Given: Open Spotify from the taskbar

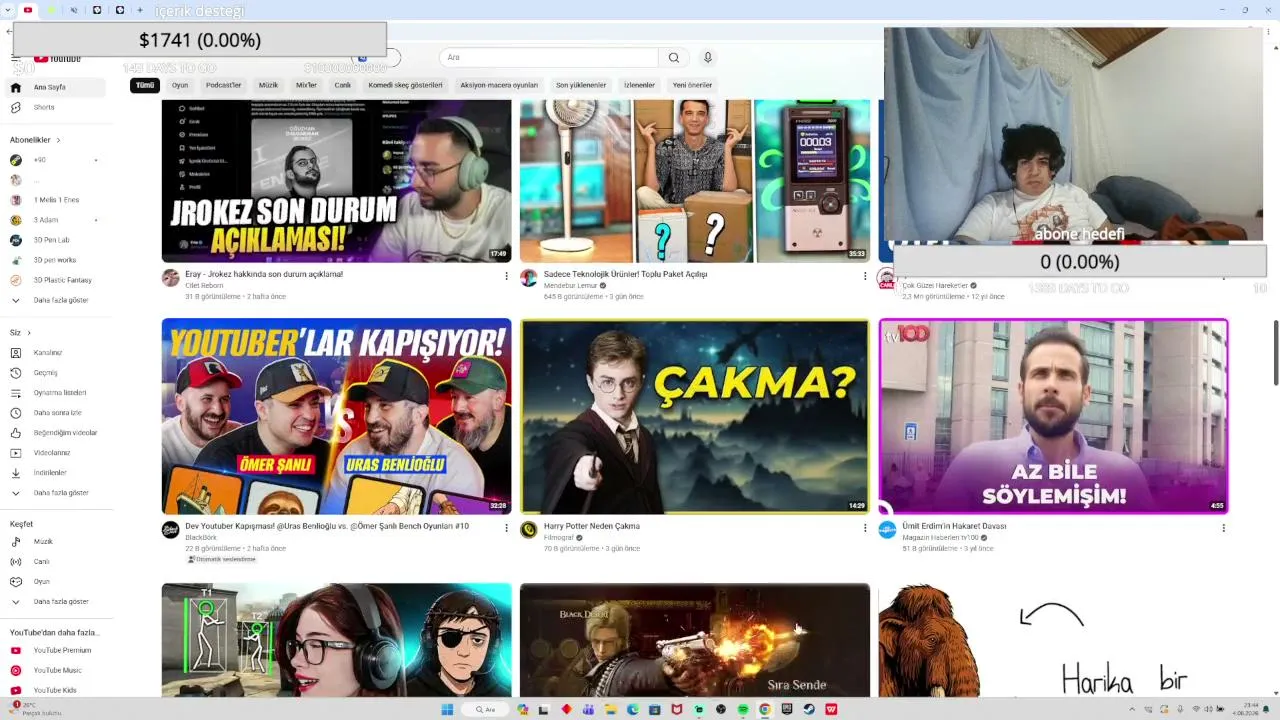Looking at the screenshot, I should pyautogui.click(x=743, y=710).
